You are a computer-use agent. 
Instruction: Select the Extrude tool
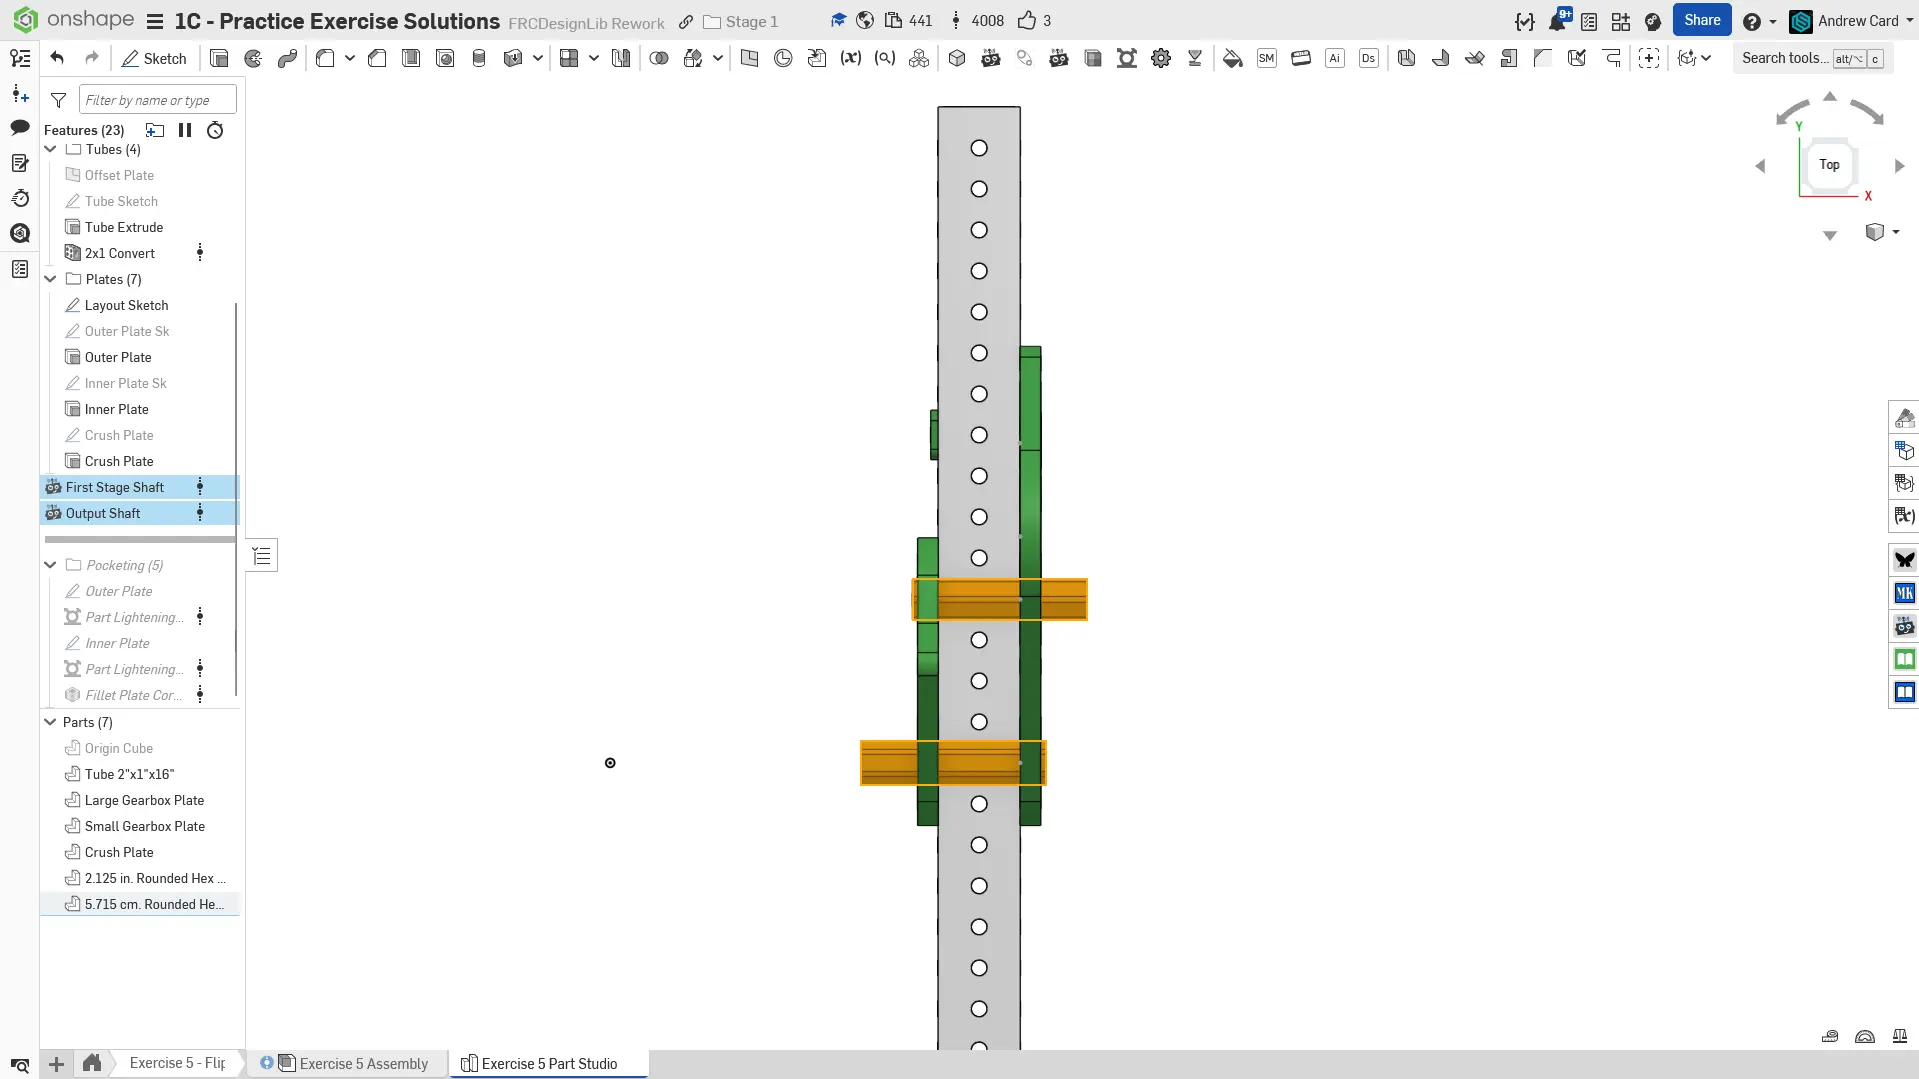(219, 58)
